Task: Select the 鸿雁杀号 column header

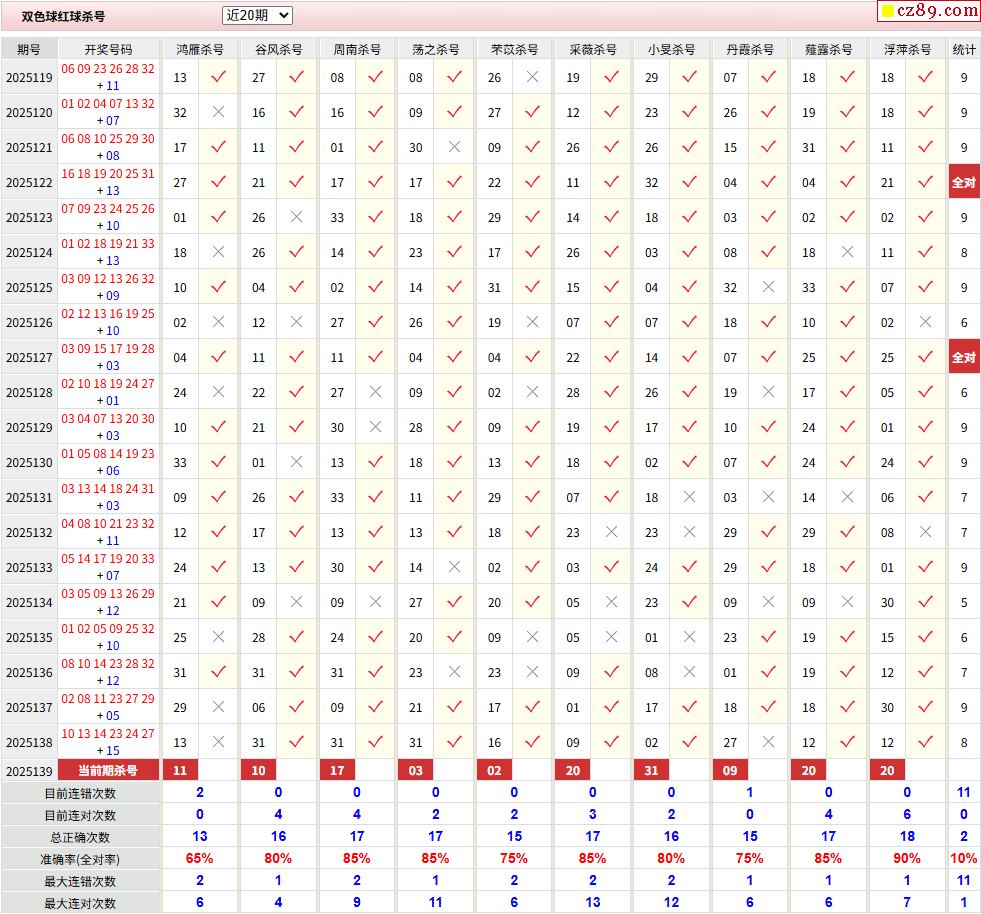Action: click(199, 49)
